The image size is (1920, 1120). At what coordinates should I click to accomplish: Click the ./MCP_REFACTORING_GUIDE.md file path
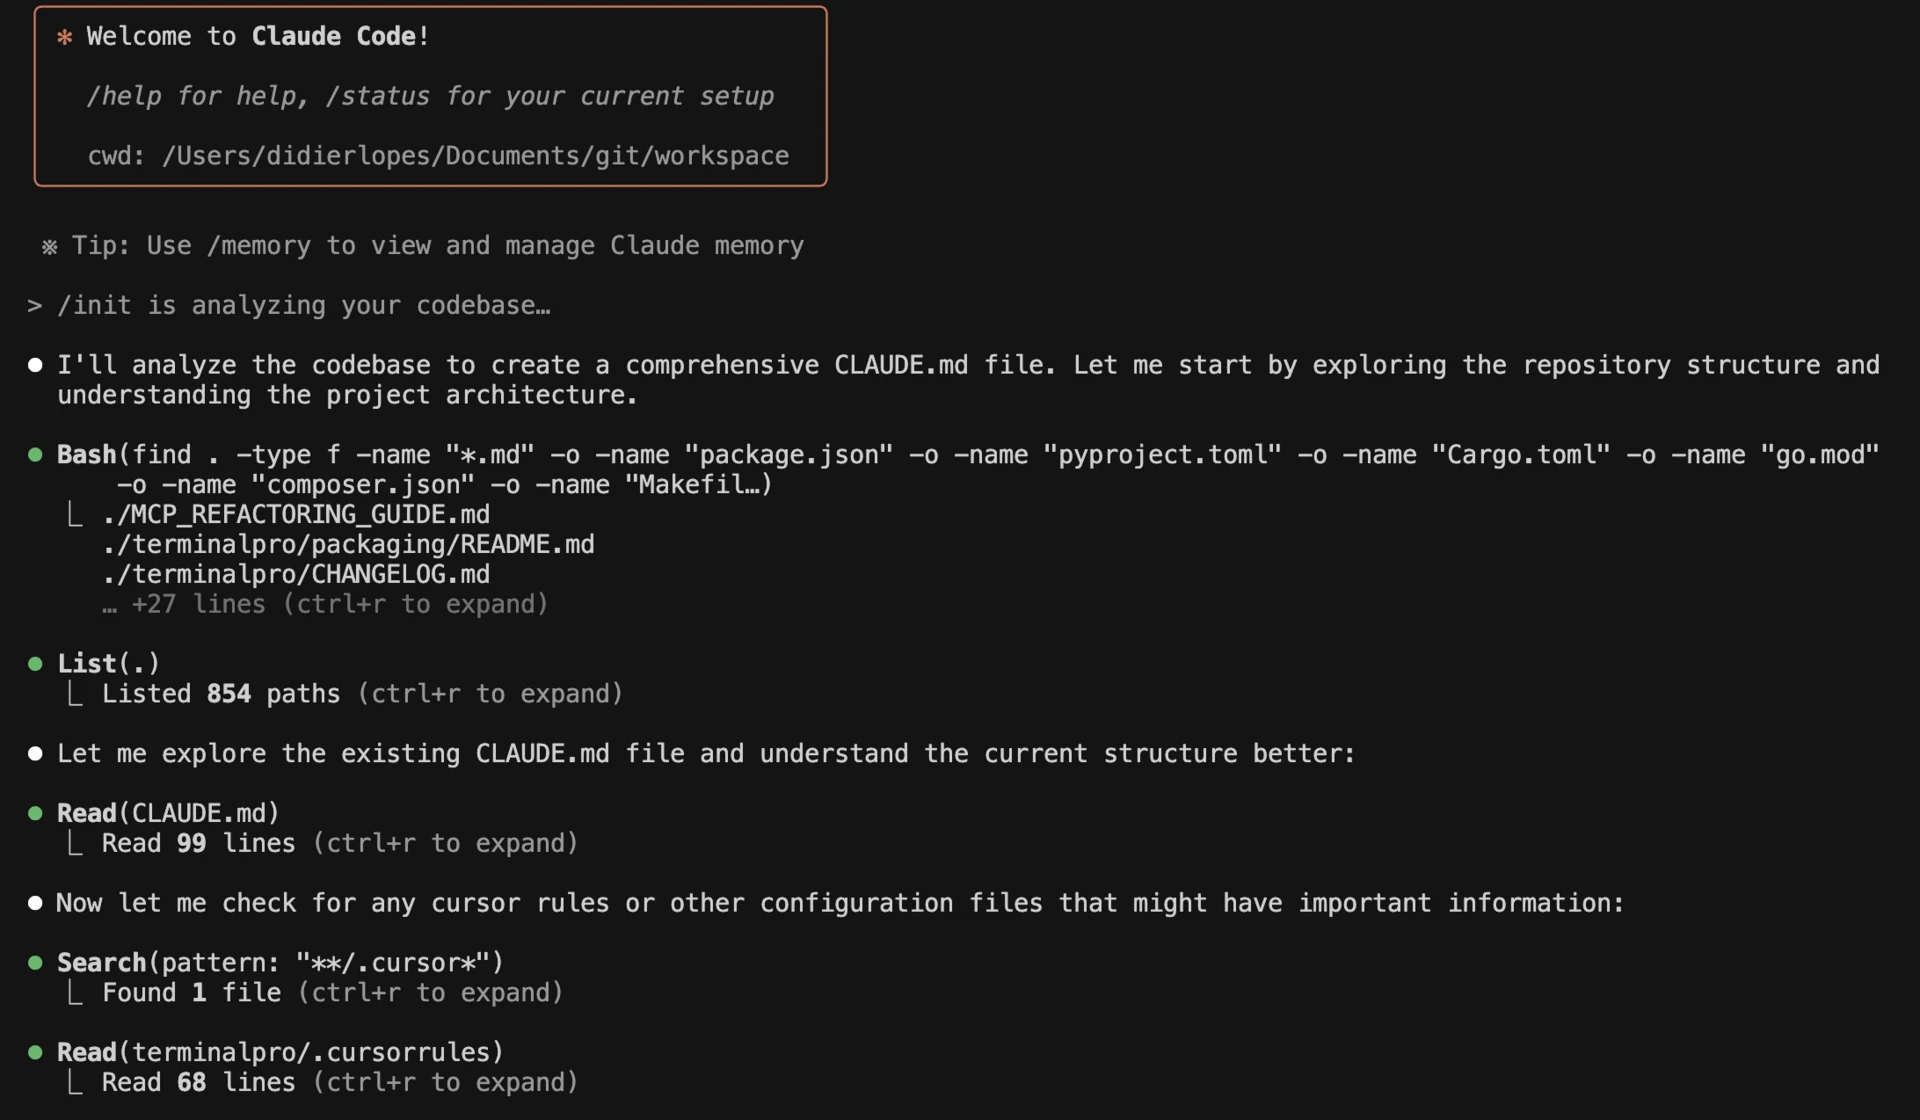tap(296, 515)
